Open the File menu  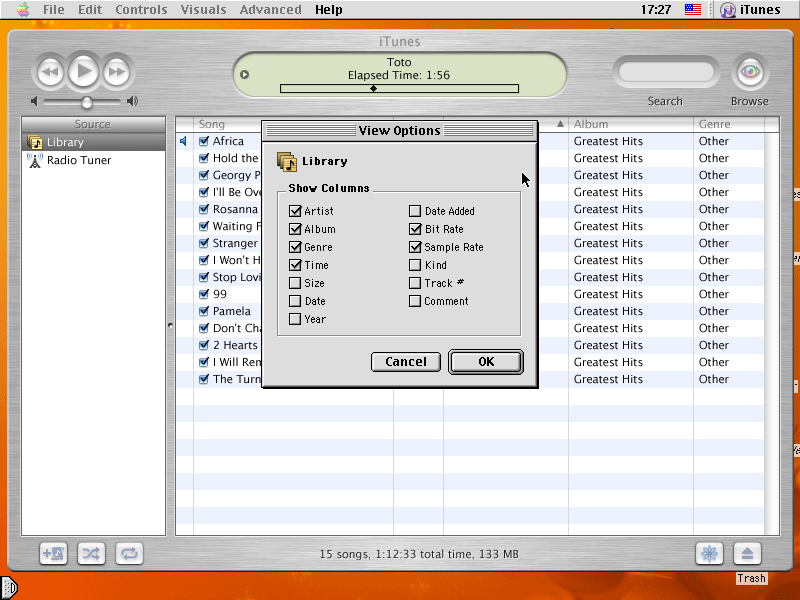(54, 9)
